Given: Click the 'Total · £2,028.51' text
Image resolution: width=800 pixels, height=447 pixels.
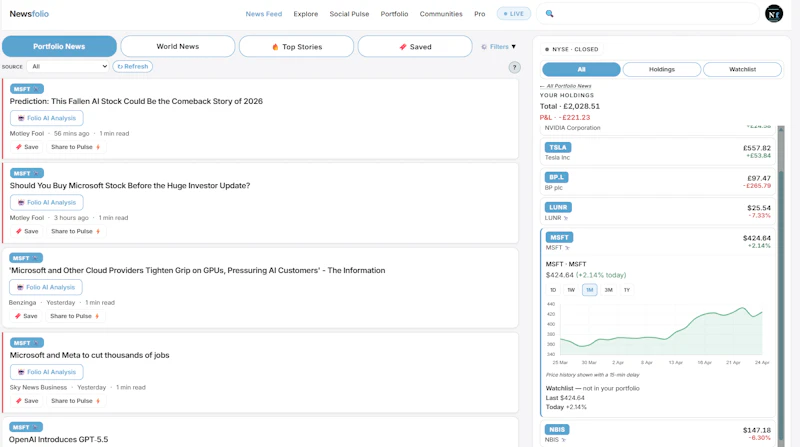Looking at the screenshot, I should [x=569, y=106].
